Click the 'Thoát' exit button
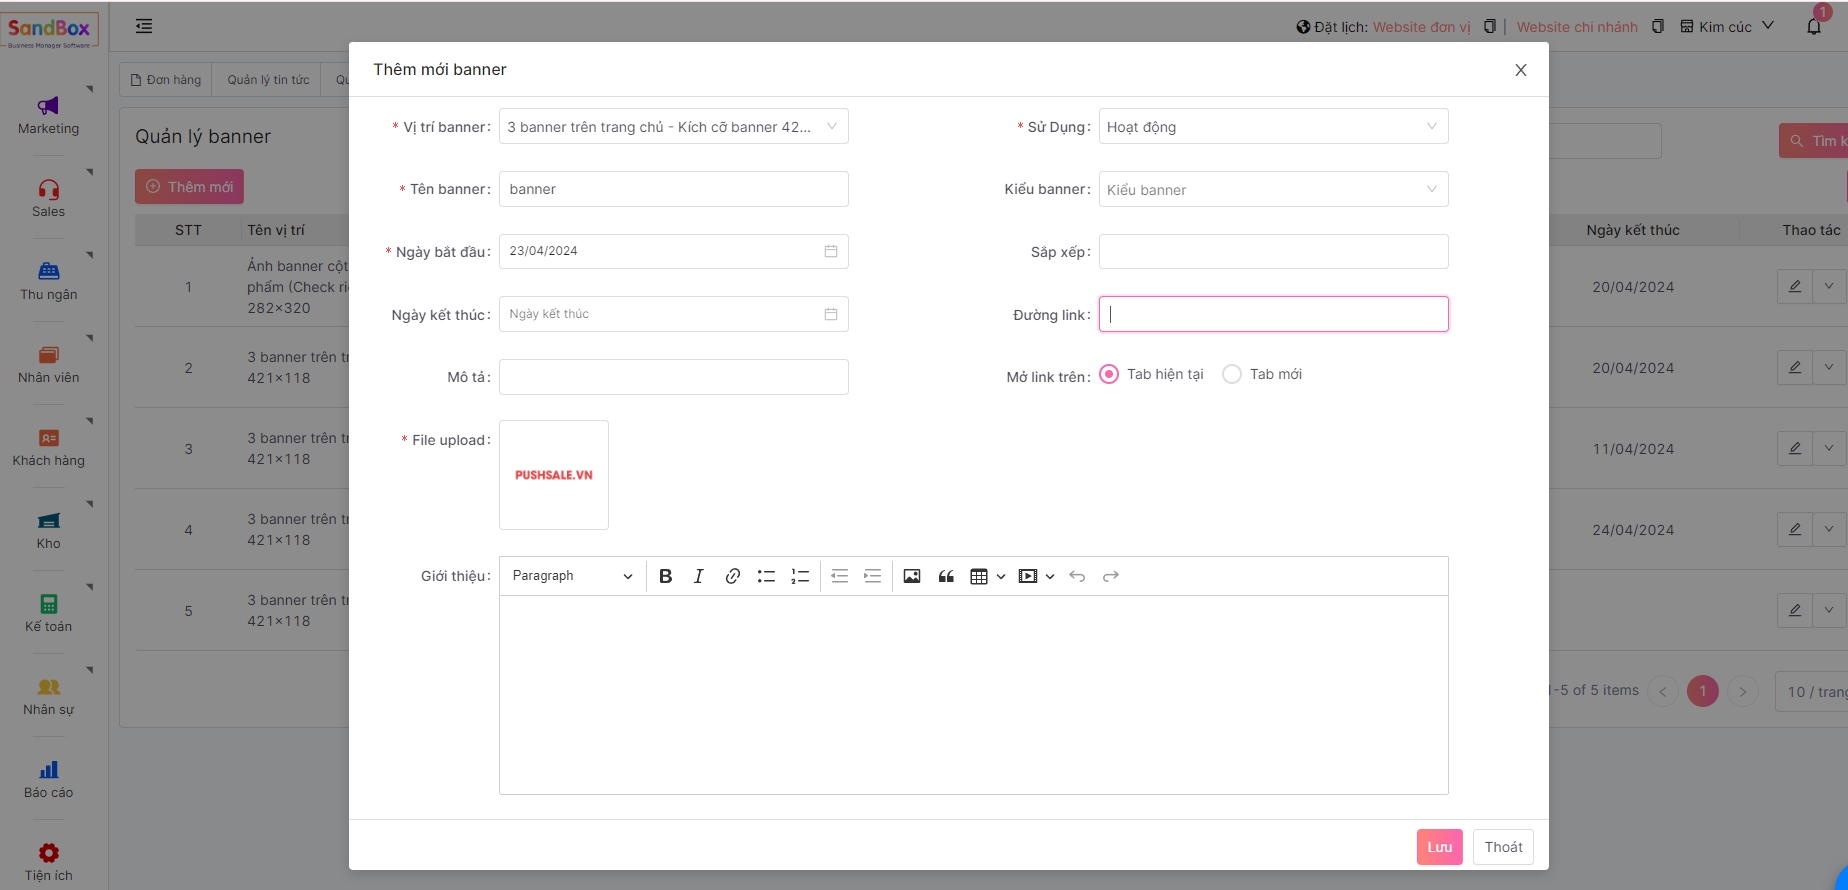Image resolution: width=1848 pixels, height=890 pixels. click(1503, 847)
